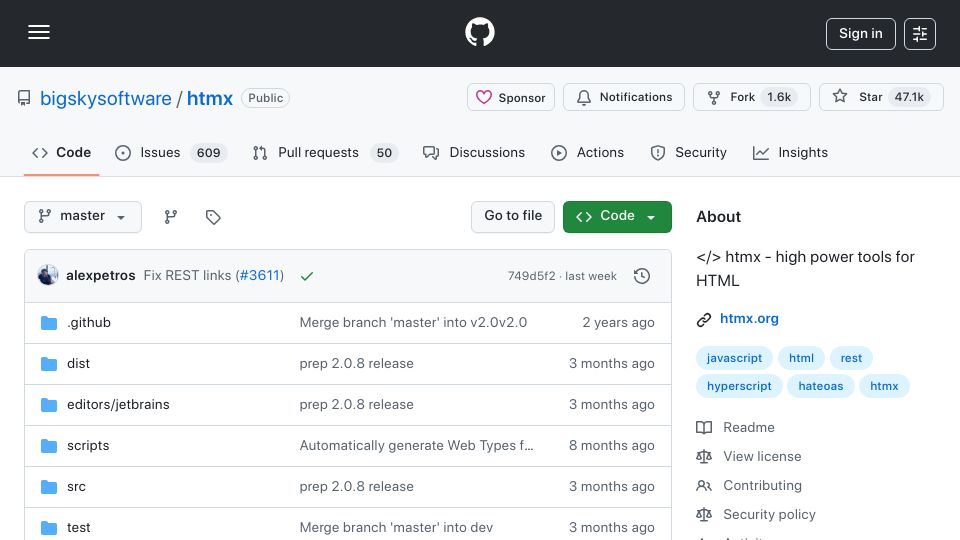Click the green commit status checkmark

[x=307, y=276]
